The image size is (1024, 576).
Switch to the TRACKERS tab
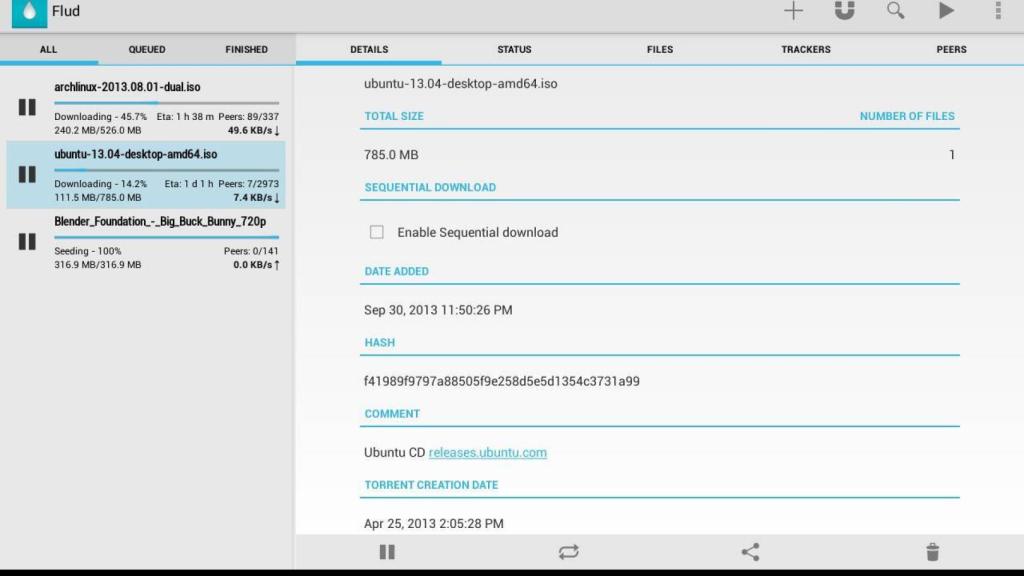point(805,48)
